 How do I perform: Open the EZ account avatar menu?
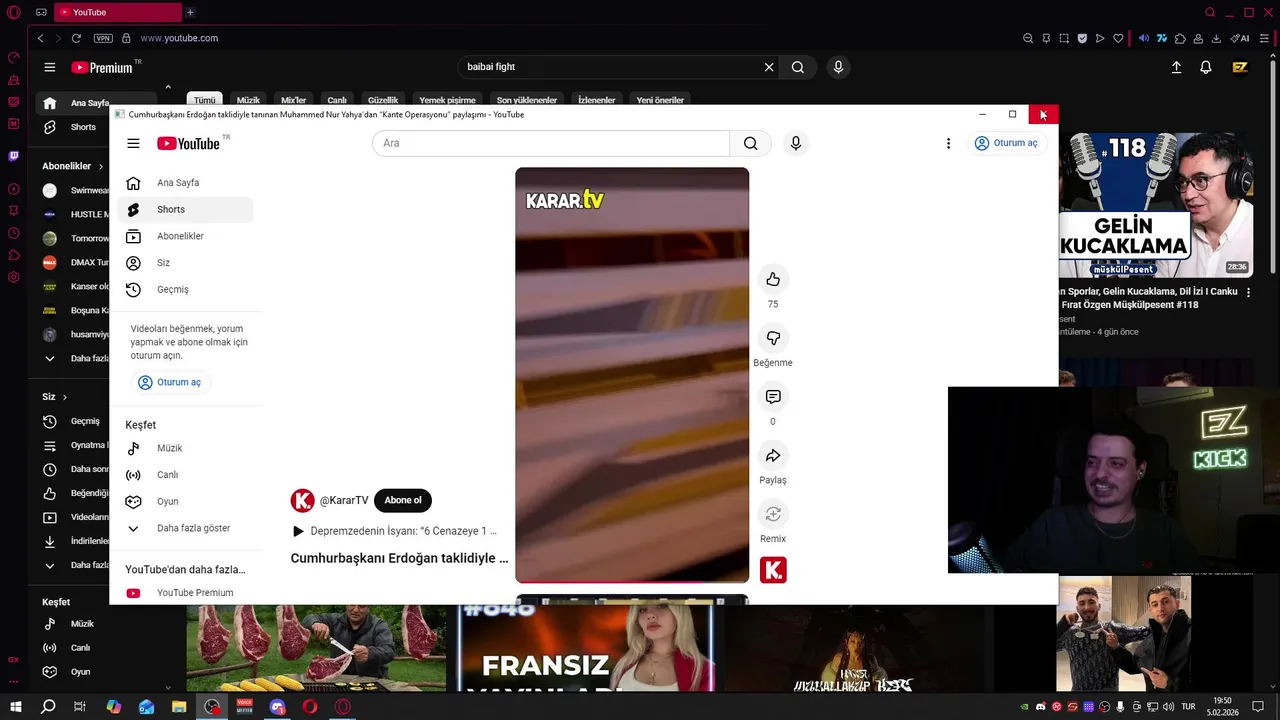1240,67
